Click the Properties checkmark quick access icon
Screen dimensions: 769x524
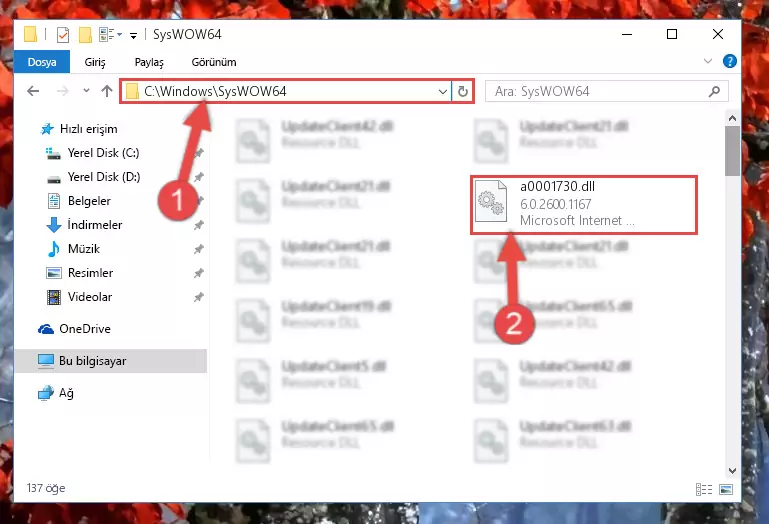point(63,35)
